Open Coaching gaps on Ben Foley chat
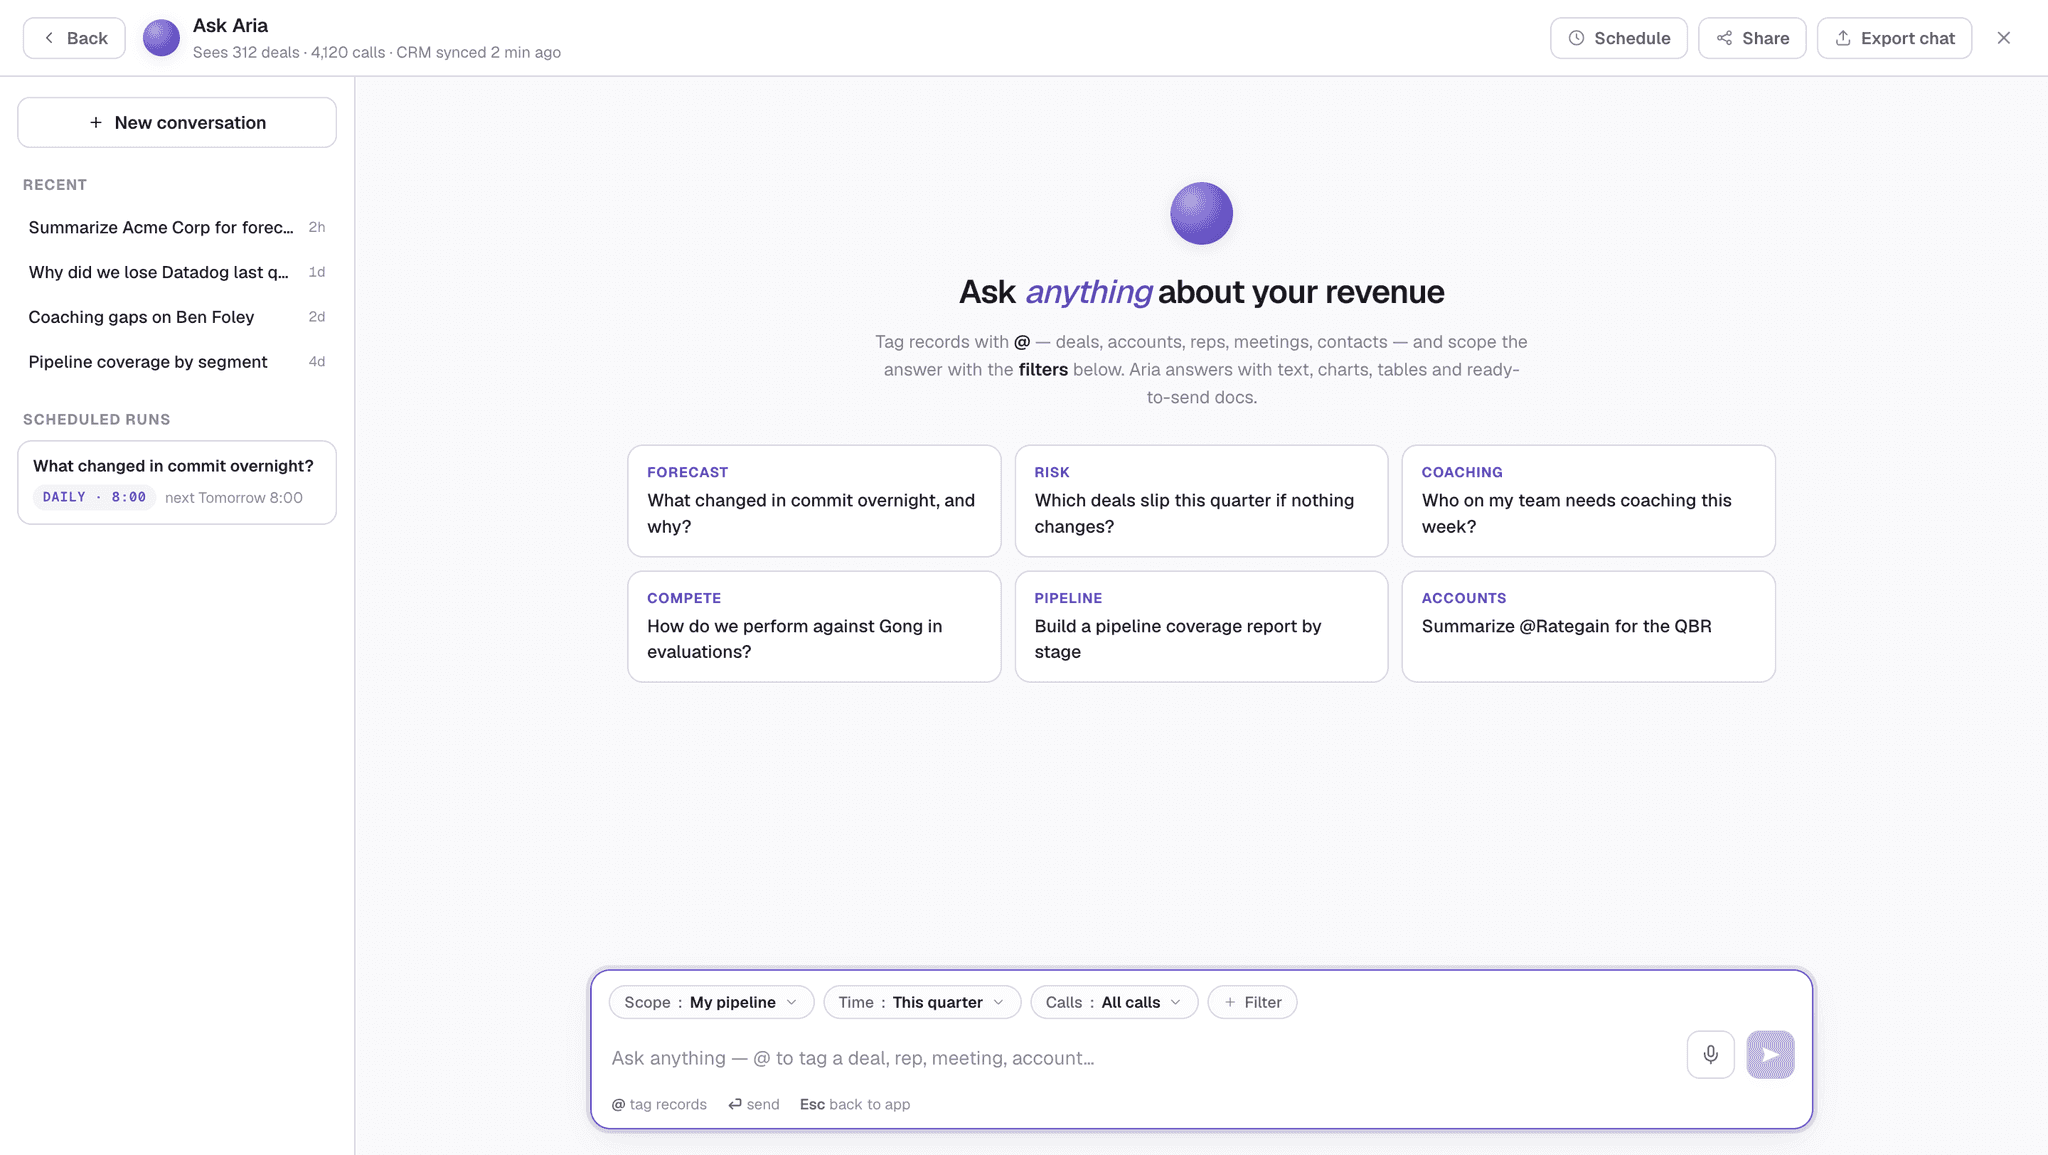 pos(177,317)
